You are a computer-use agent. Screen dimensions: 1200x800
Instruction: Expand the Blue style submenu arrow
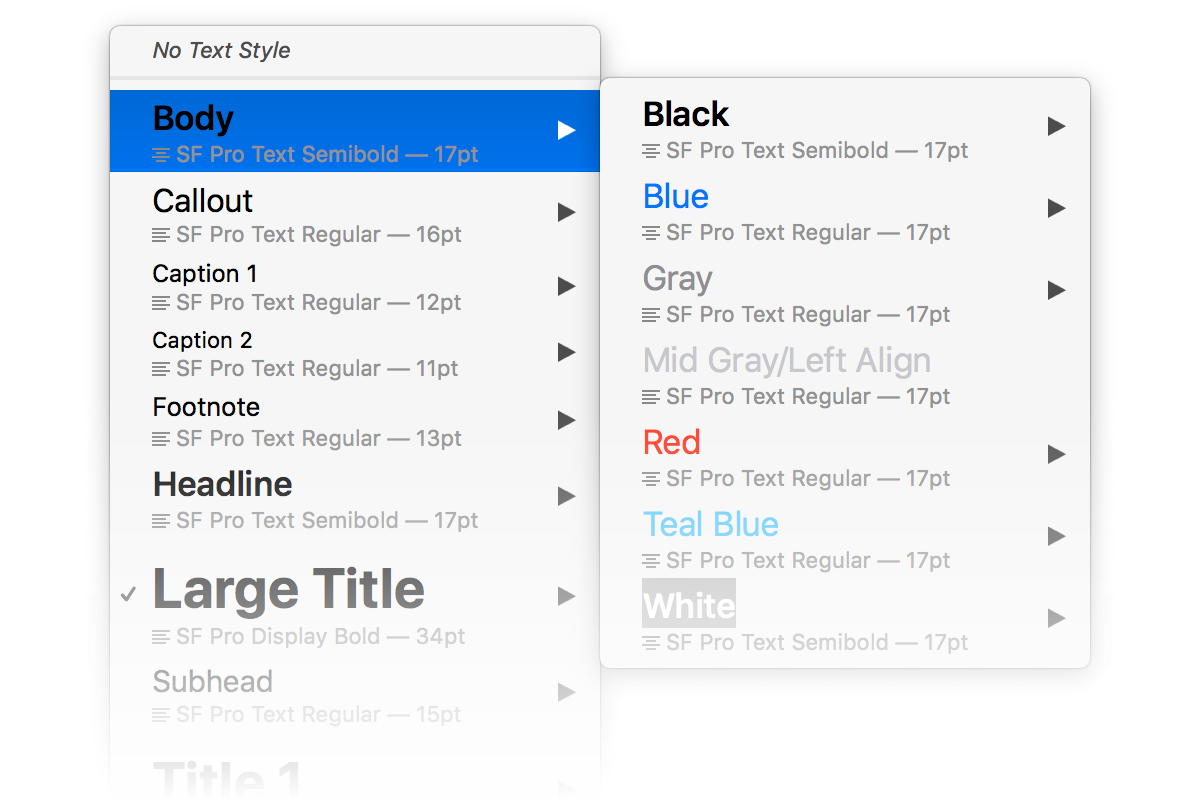(x=1056, y=208)
